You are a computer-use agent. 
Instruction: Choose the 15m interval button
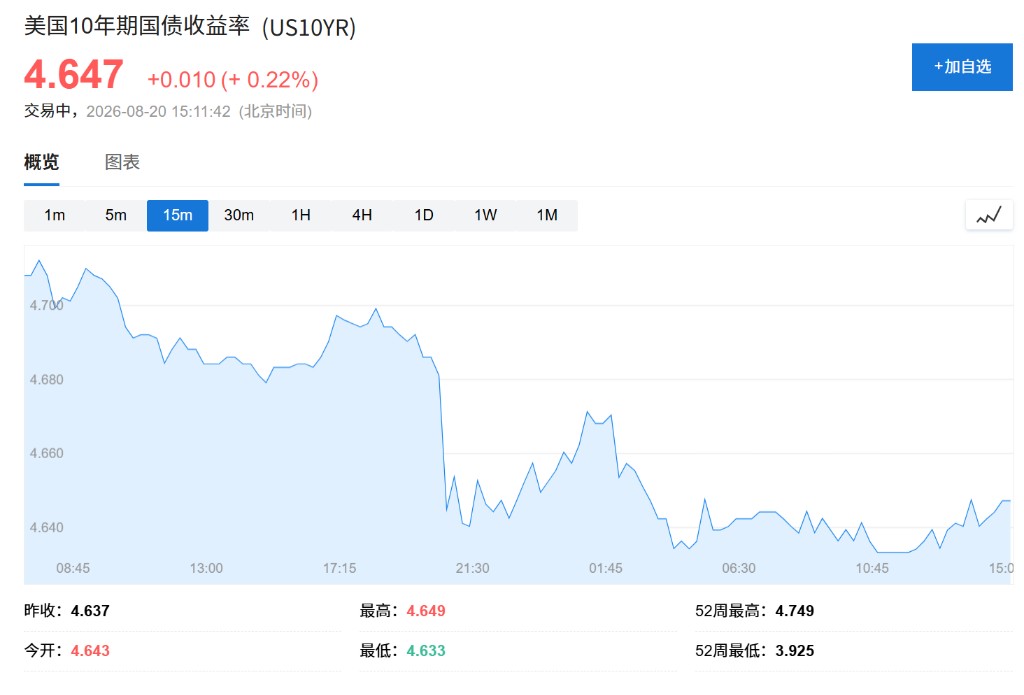178,216
